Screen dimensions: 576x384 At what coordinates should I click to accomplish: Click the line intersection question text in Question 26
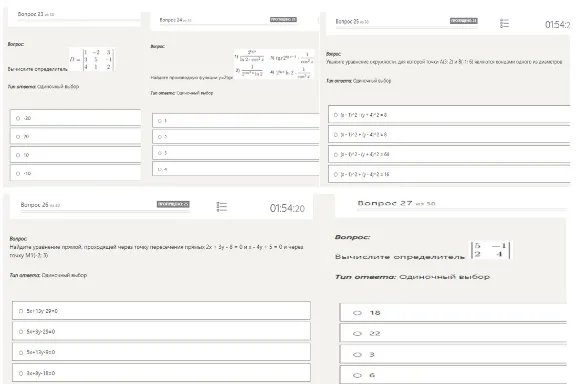click(x=156, y=251)
